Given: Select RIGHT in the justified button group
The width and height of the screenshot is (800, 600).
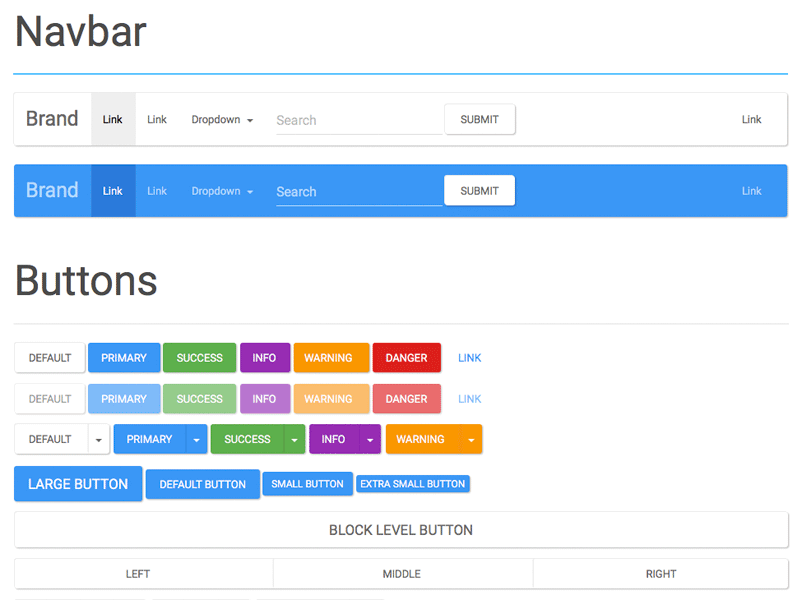Looking at the screenshot, I should tap(661, 573).
